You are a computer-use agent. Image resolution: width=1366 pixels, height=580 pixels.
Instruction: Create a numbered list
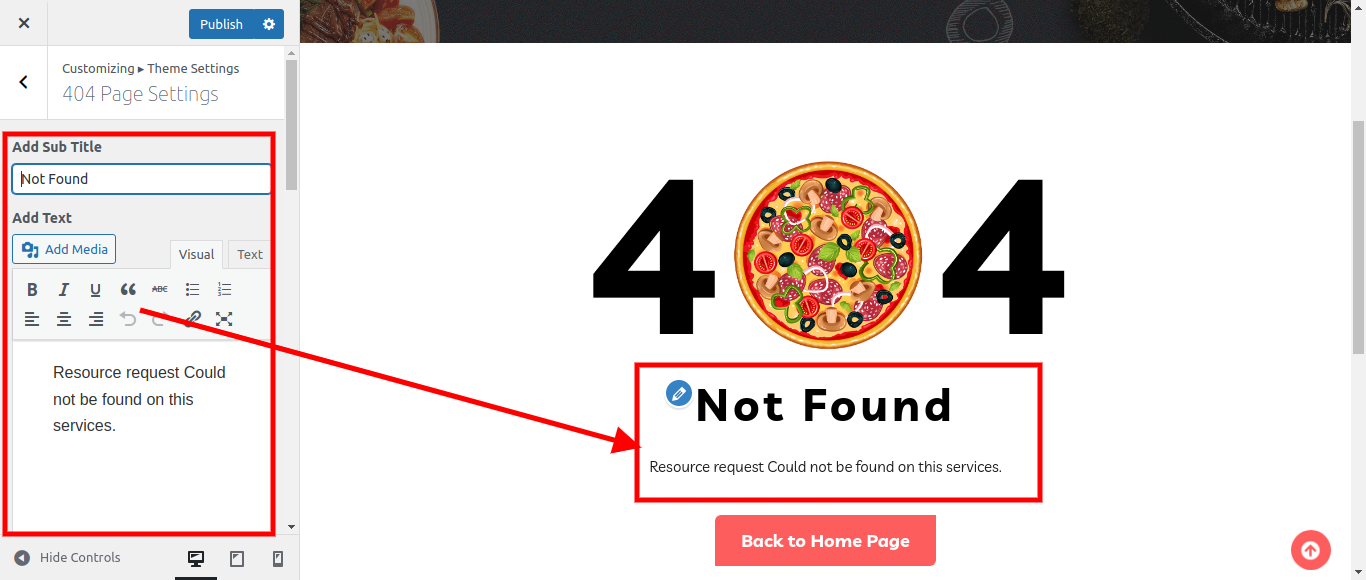coord(225,289)
